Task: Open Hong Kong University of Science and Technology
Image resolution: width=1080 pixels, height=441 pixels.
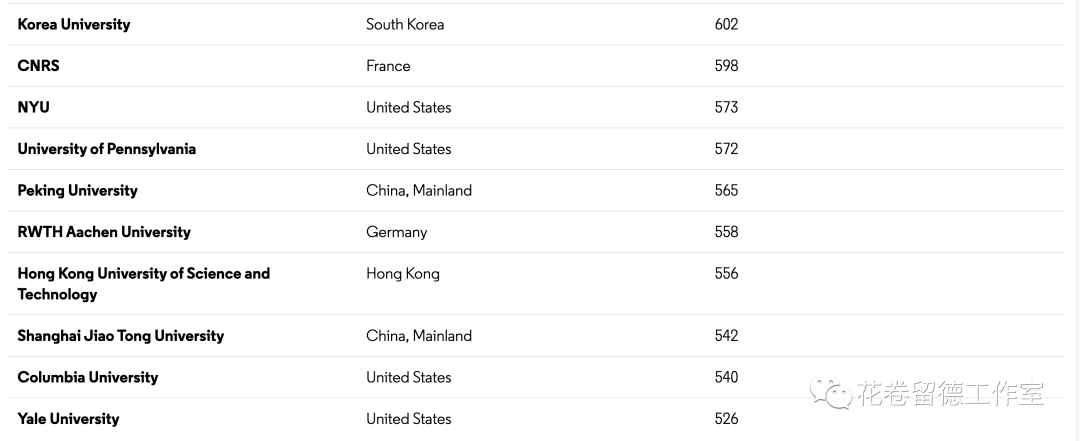Action: pos(144,284)
